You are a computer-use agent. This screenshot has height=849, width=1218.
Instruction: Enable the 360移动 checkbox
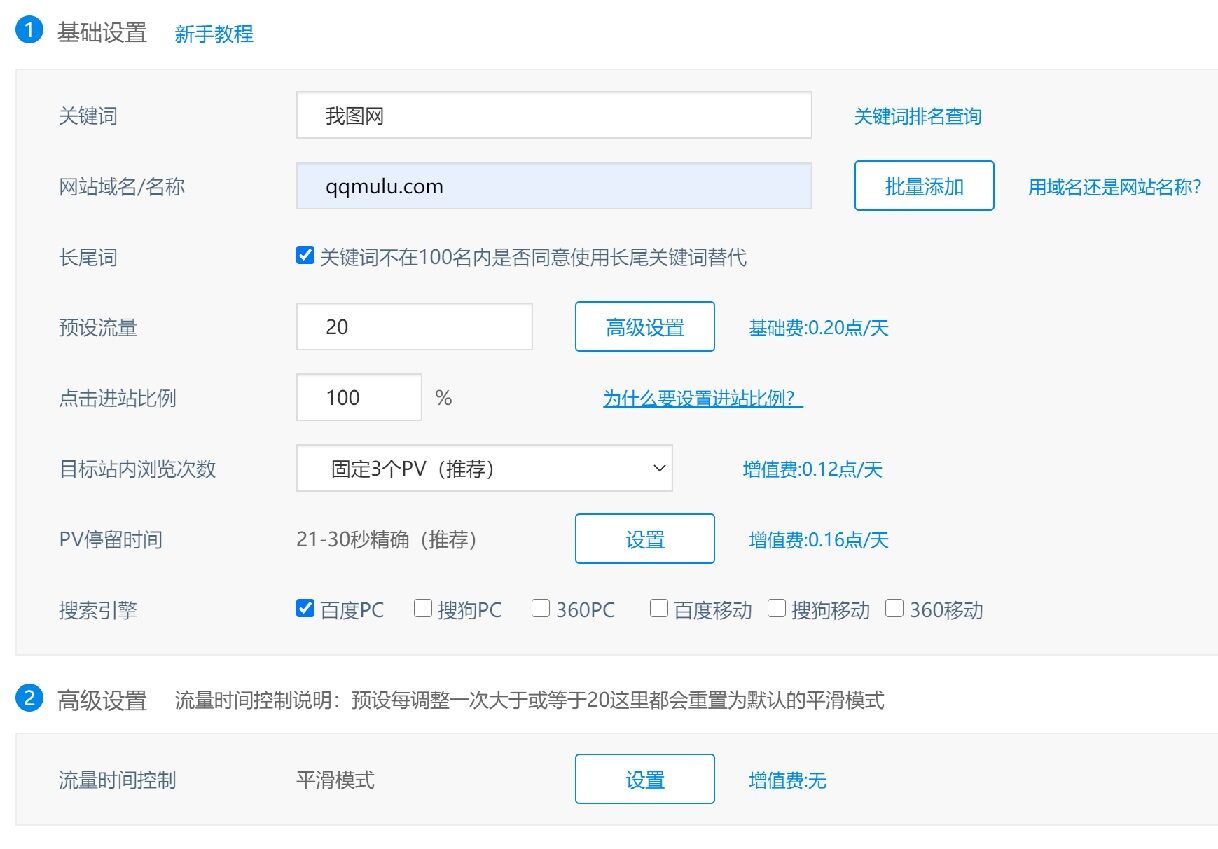click(x=895, y=608)
